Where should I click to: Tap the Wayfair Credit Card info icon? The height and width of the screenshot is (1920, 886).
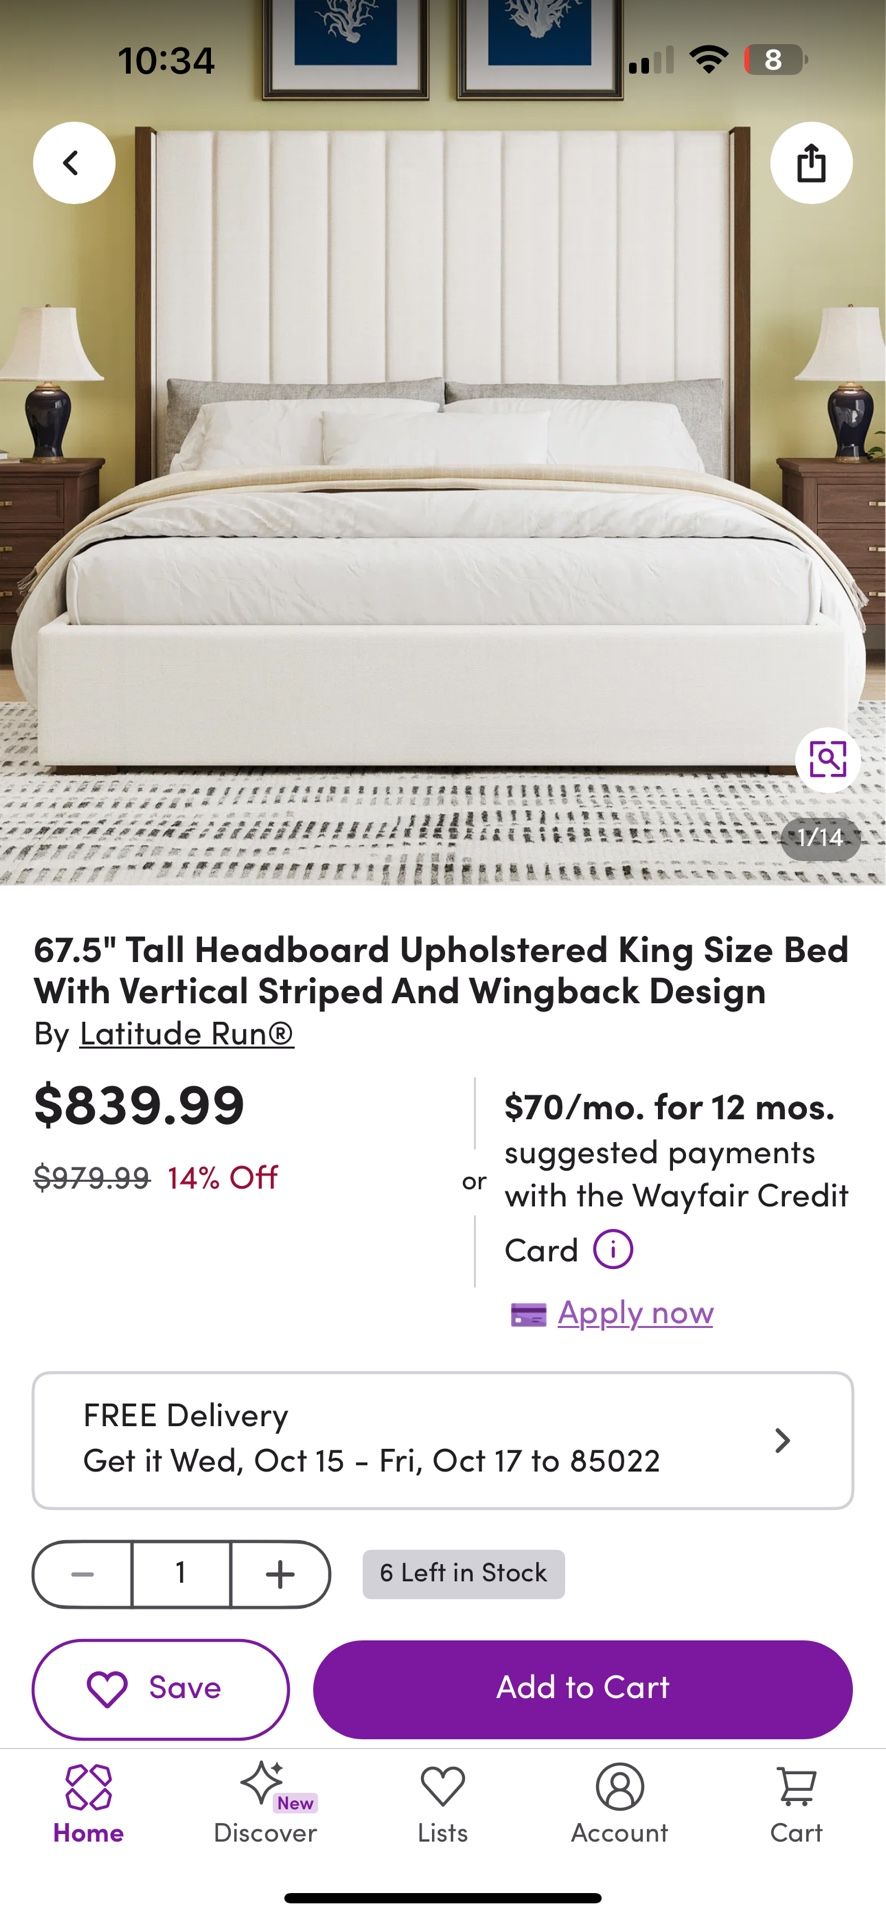coord(612,1249)
